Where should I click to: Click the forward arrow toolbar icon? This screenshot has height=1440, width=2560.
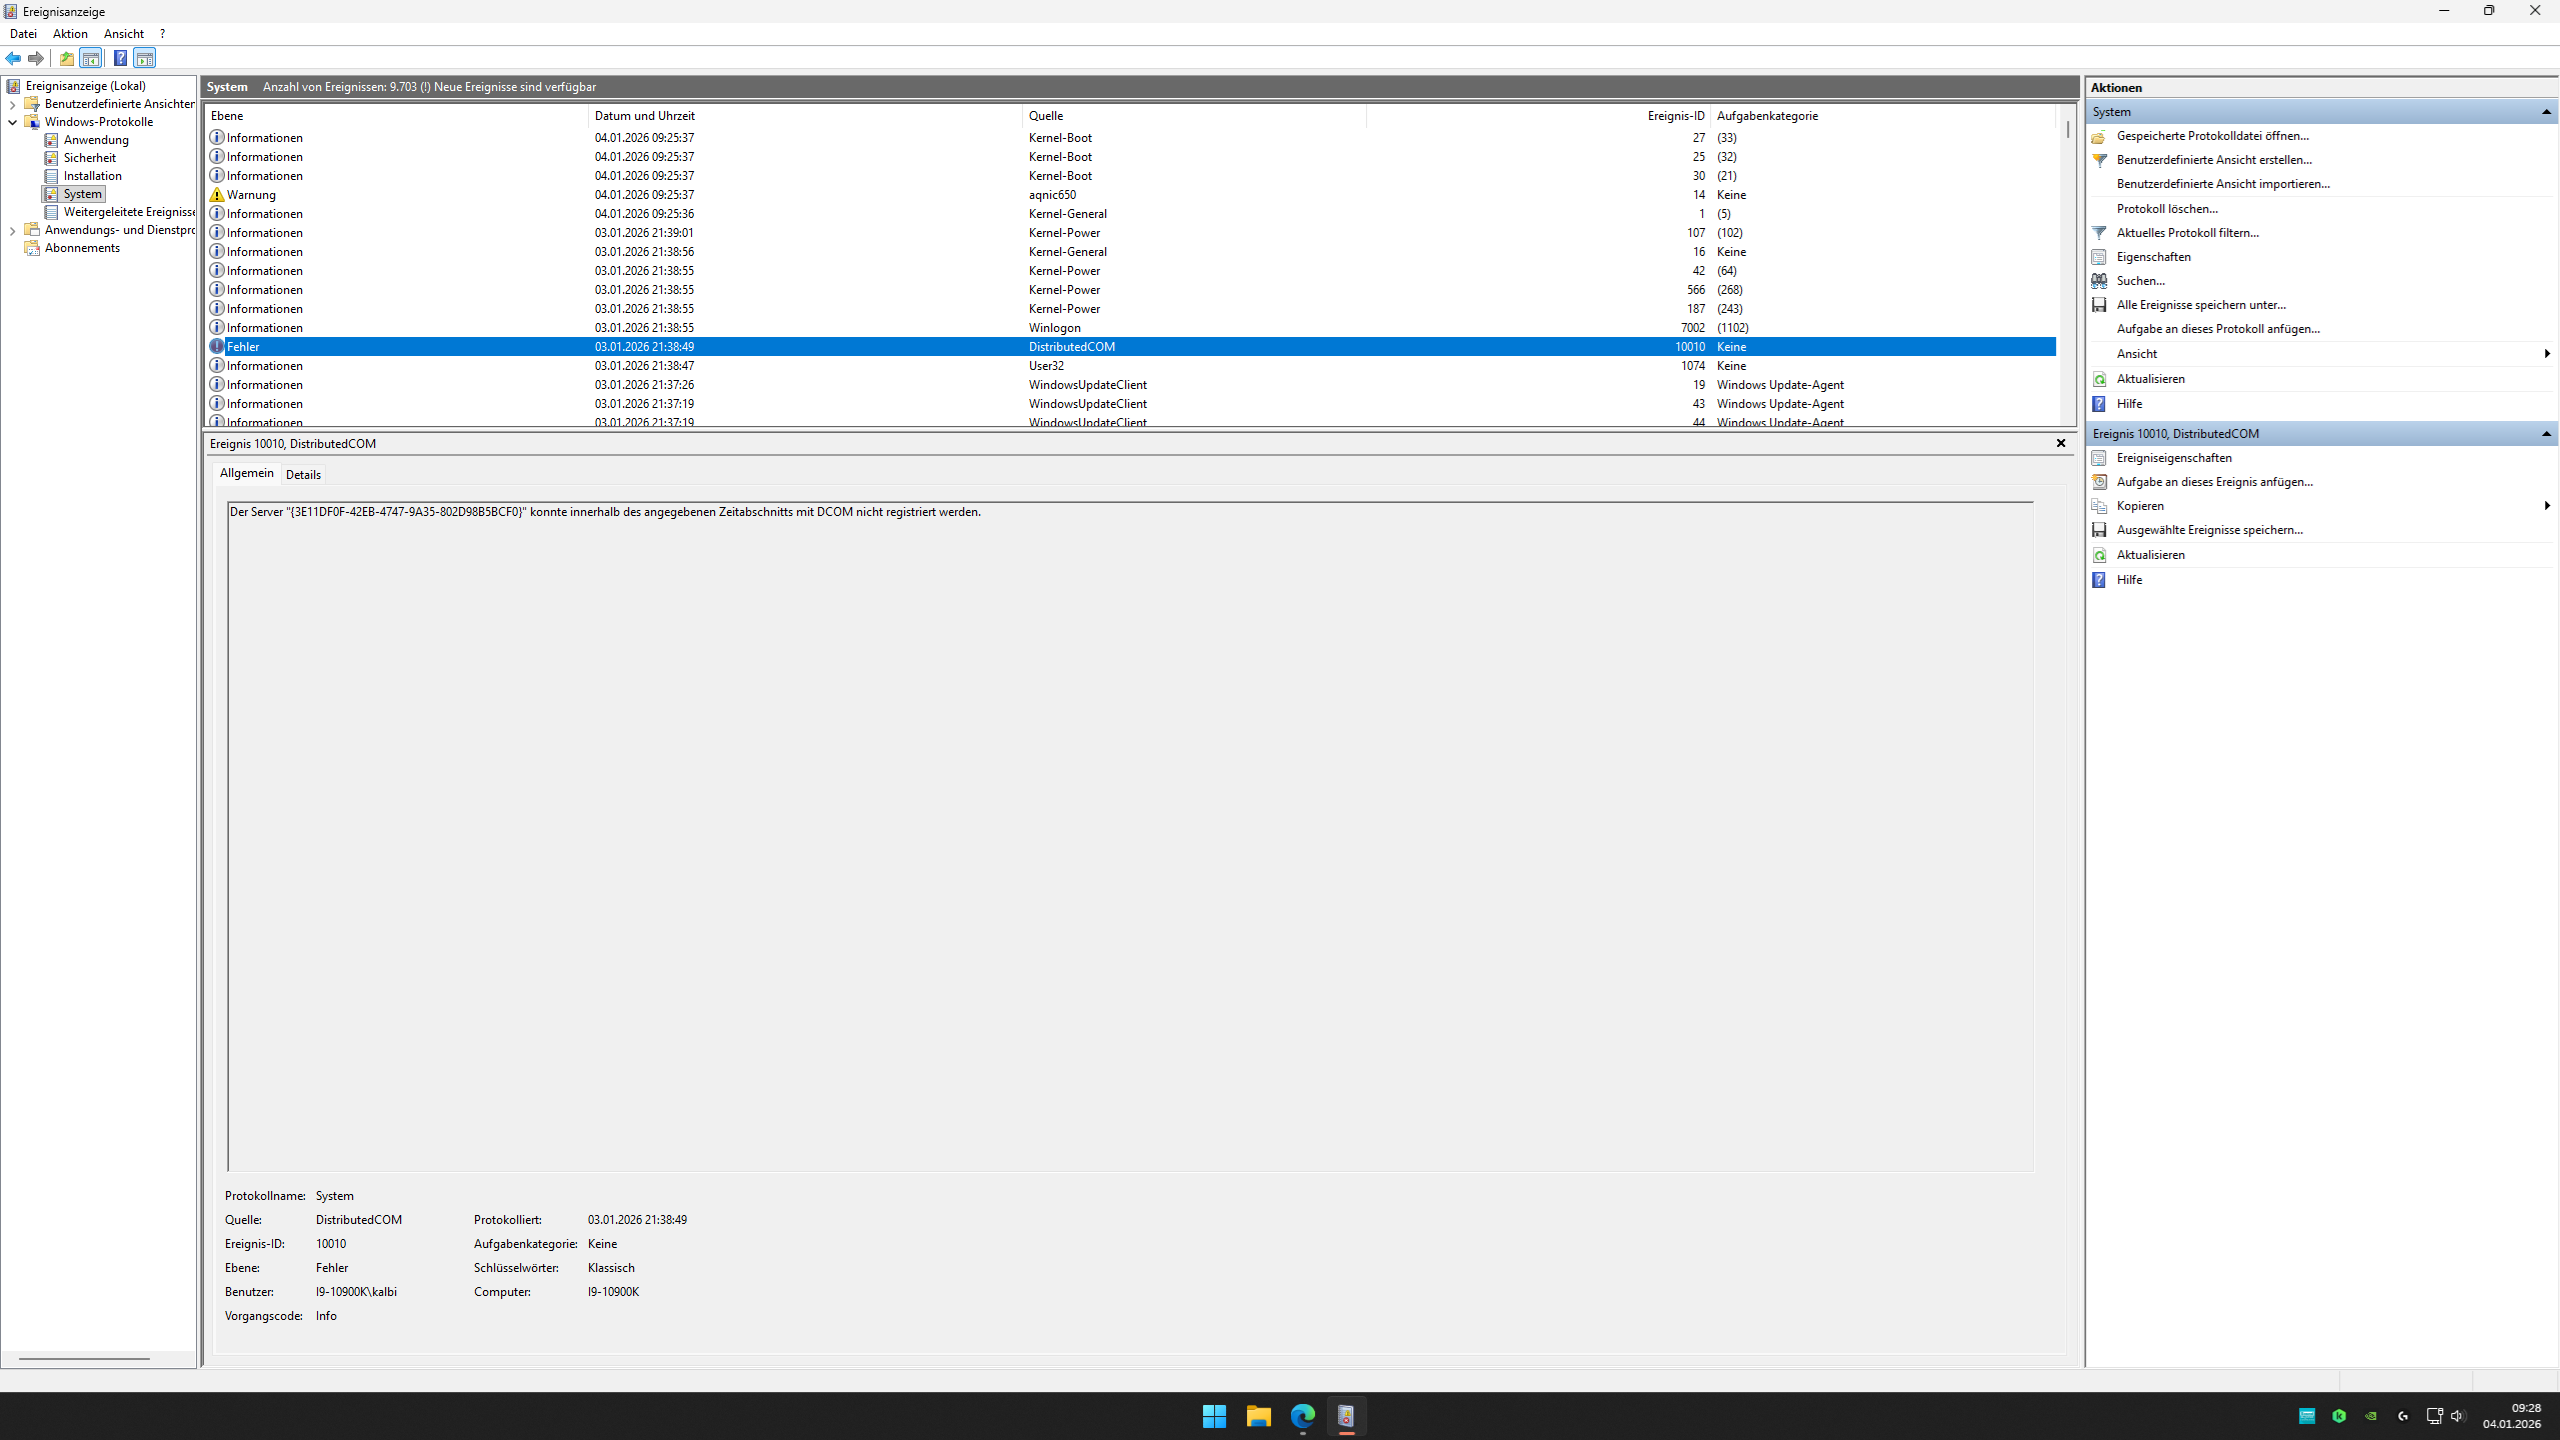click(36, 58)
